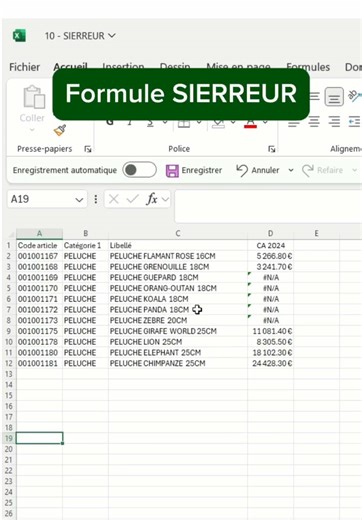
Task: Click the Code article header cell
Action: click(39, 245)
